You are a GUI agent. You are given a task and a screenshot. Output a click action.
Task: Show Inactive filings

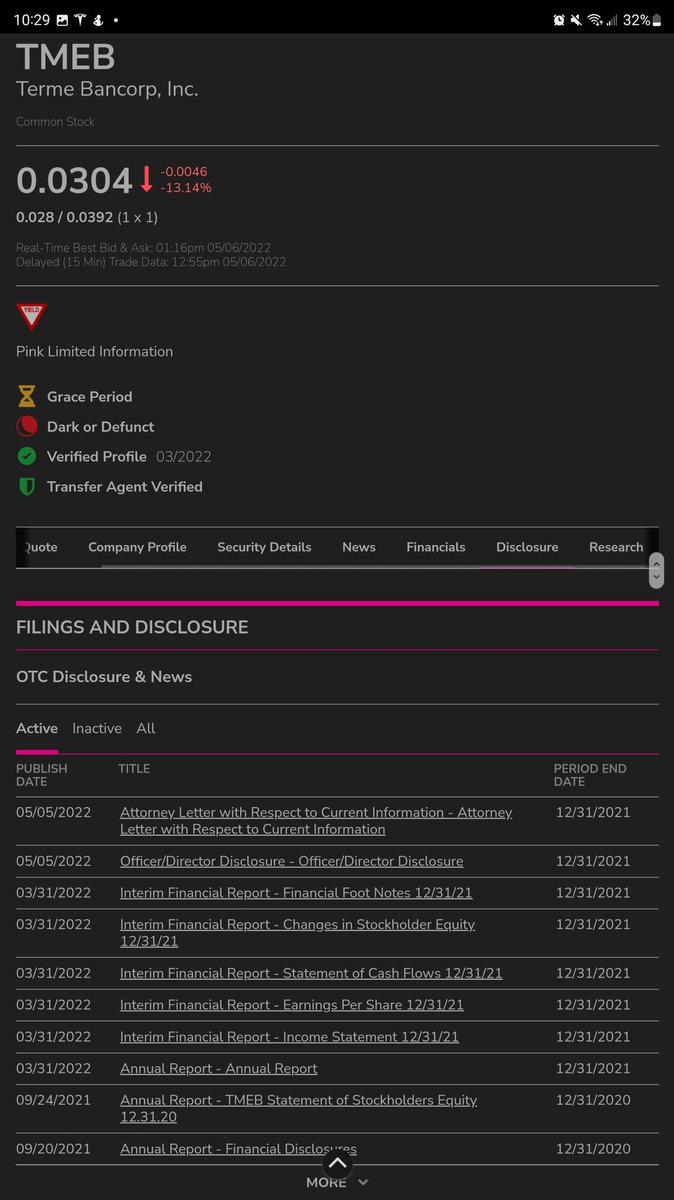tap(97, 728)
